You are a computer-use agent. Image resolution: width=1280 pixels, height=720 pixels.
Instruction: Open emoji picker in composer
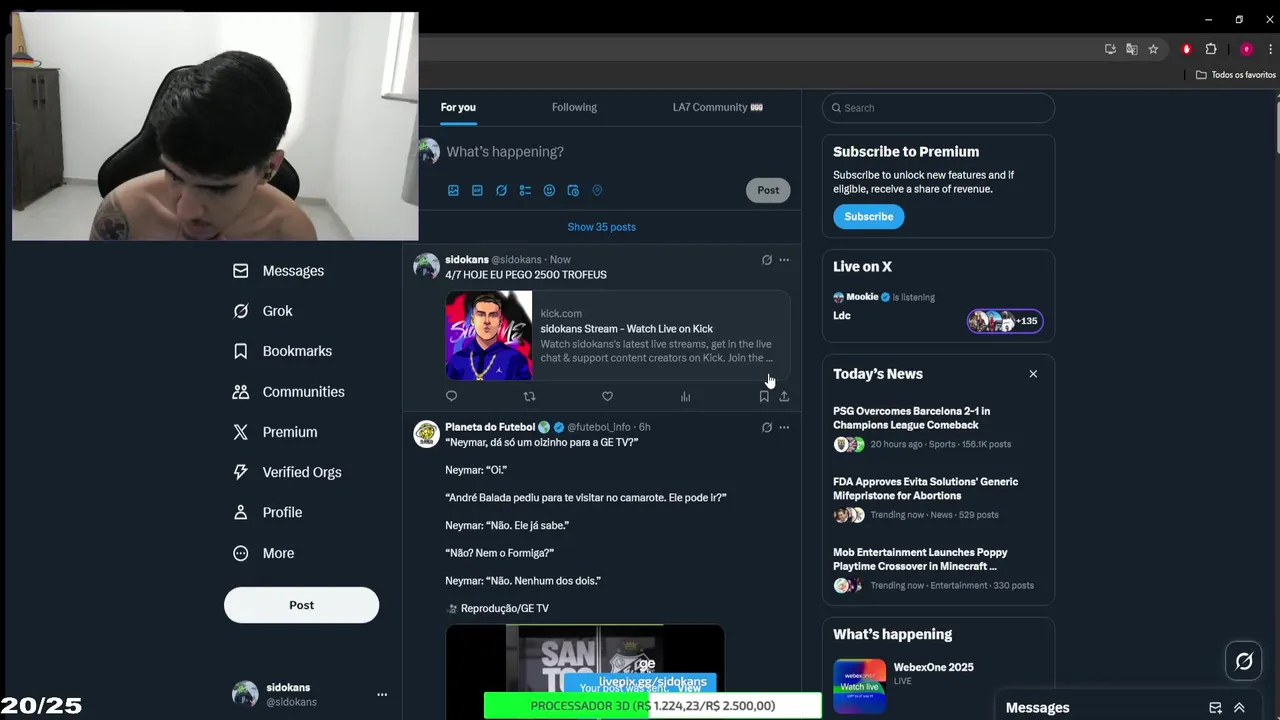(549, 190)
